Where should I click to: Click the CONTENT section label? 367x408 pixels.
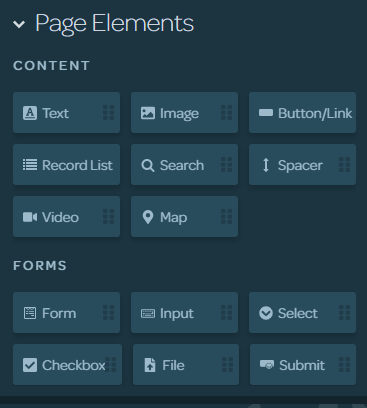[51, 66]
